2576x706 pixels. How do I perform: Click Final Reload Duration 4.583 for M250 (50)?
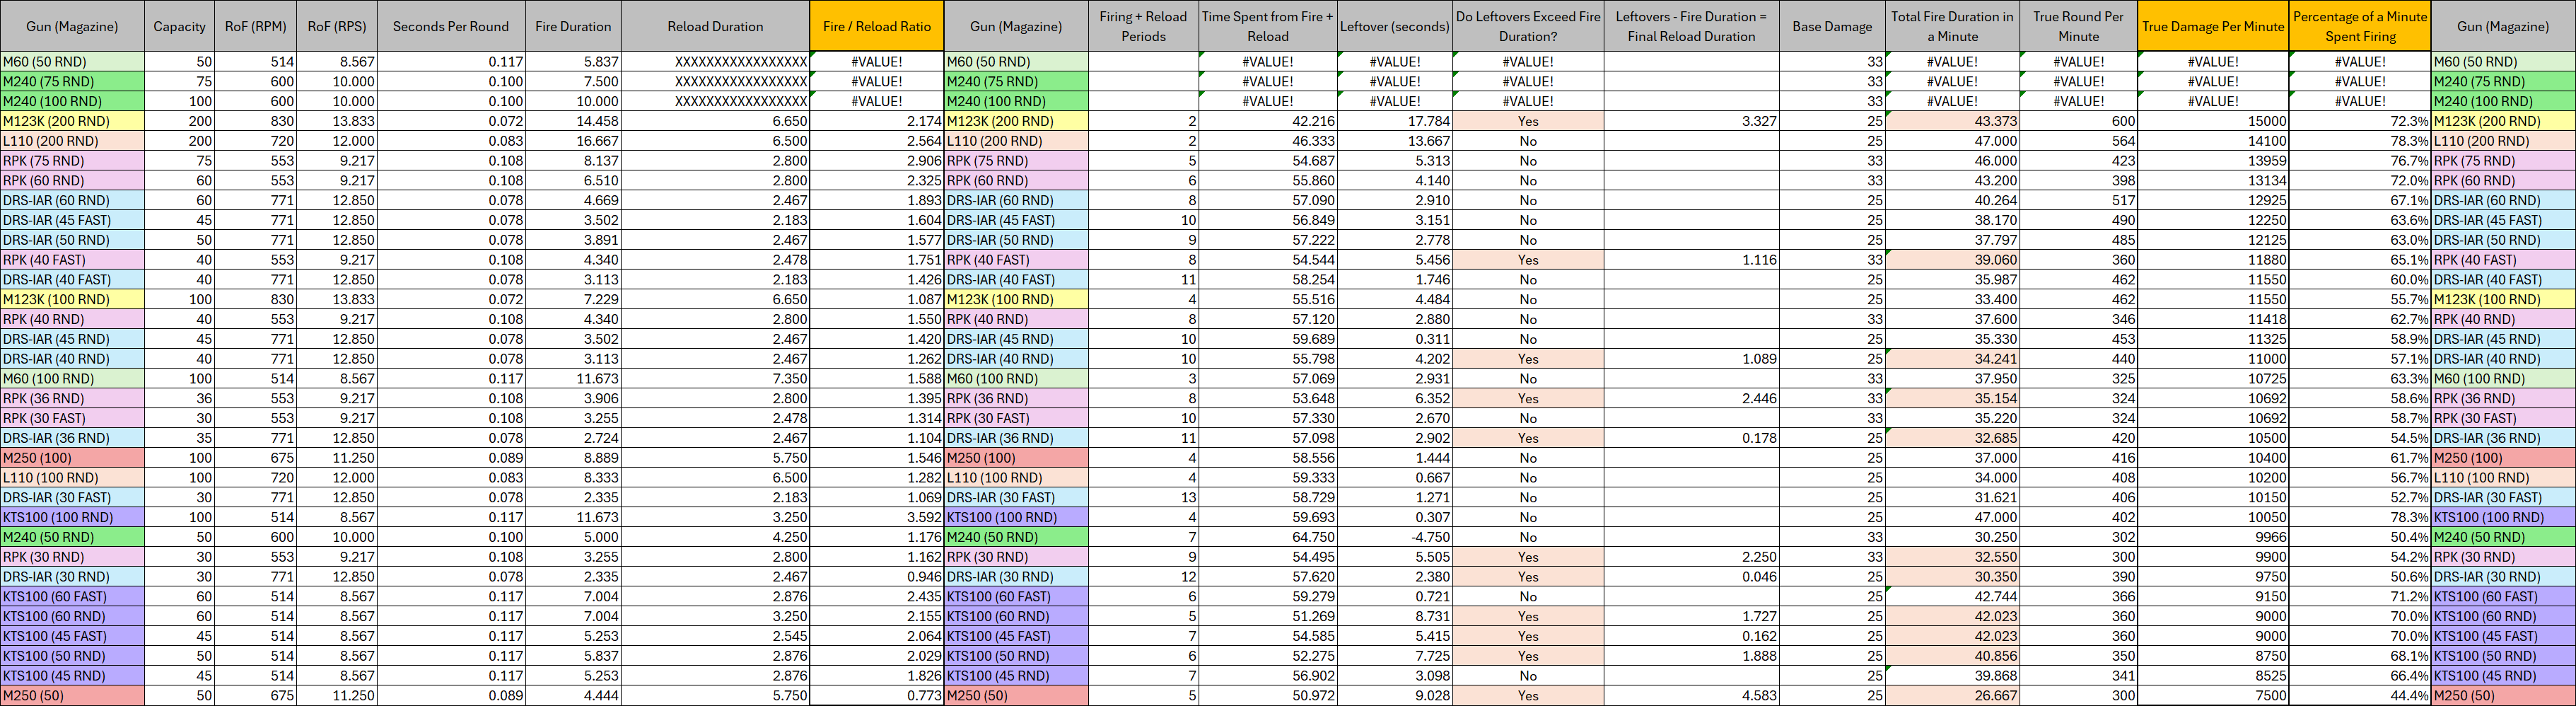1691,696
